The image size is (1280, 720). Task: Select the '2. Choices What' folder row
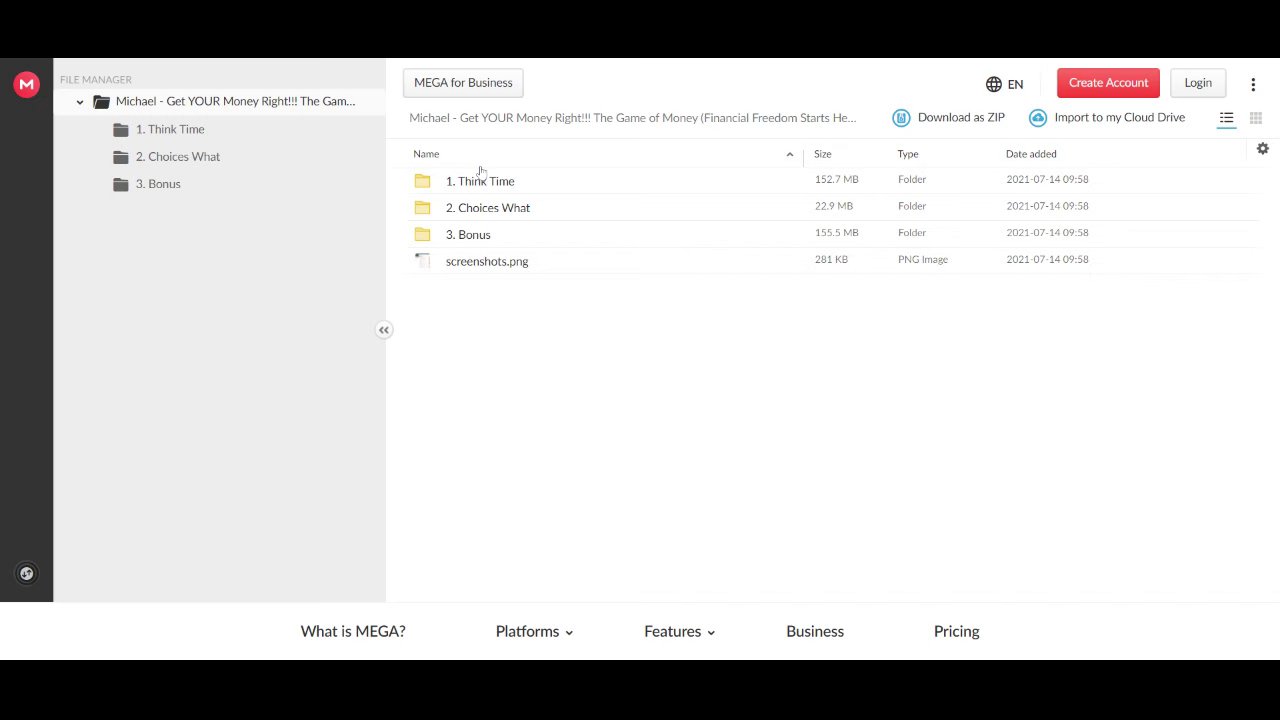(x=832, y=207)
